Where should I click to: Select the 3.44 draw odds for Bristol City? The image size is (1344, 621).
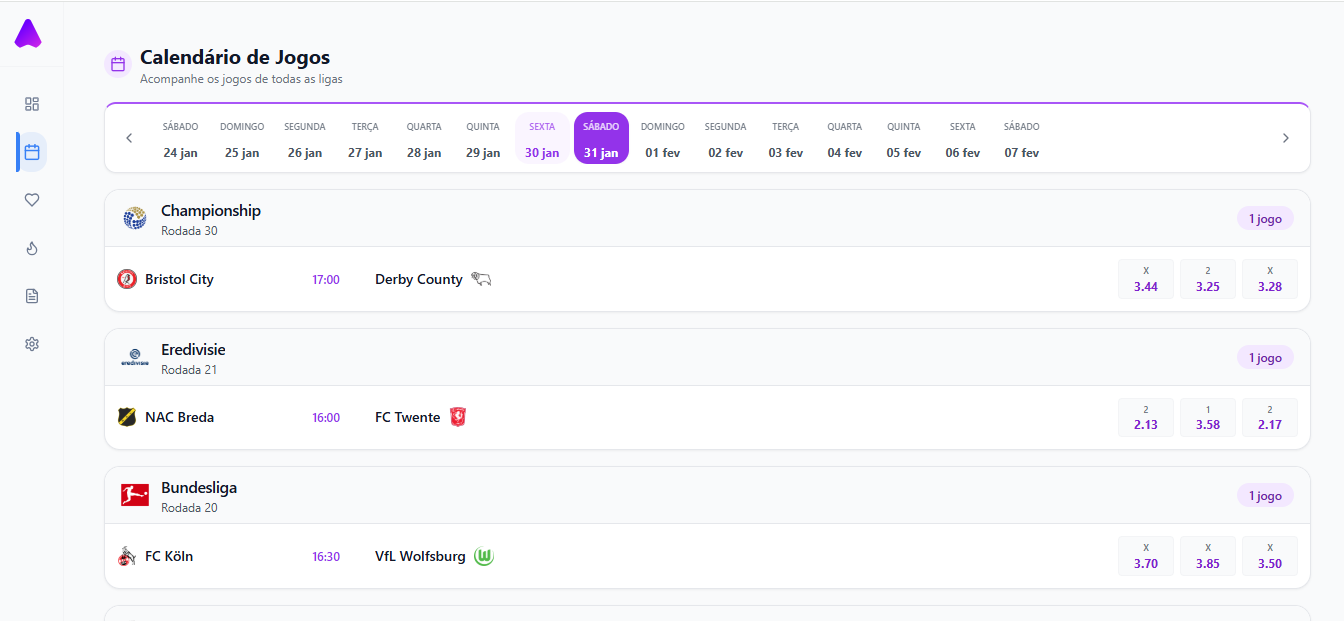coord(1146,279)
